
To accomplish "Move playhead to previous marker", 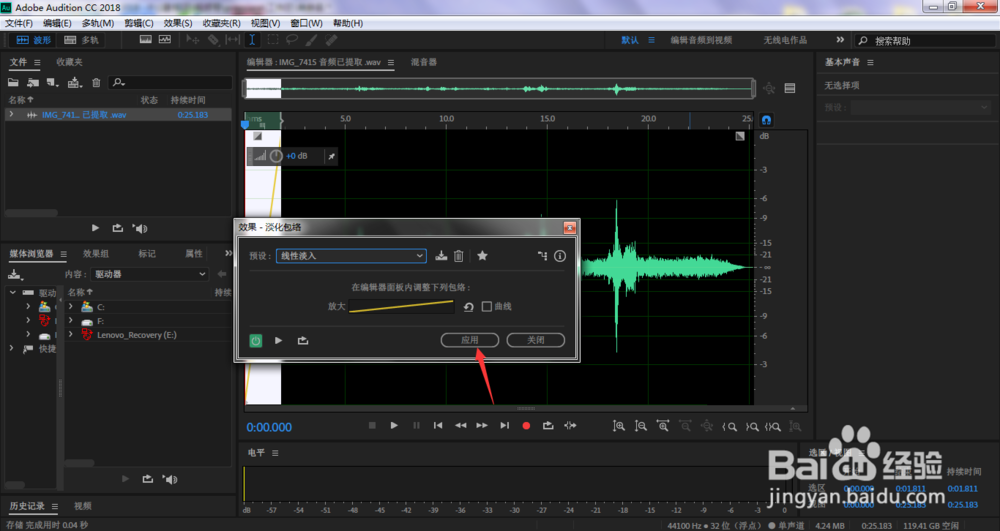I will coord(438,426).
